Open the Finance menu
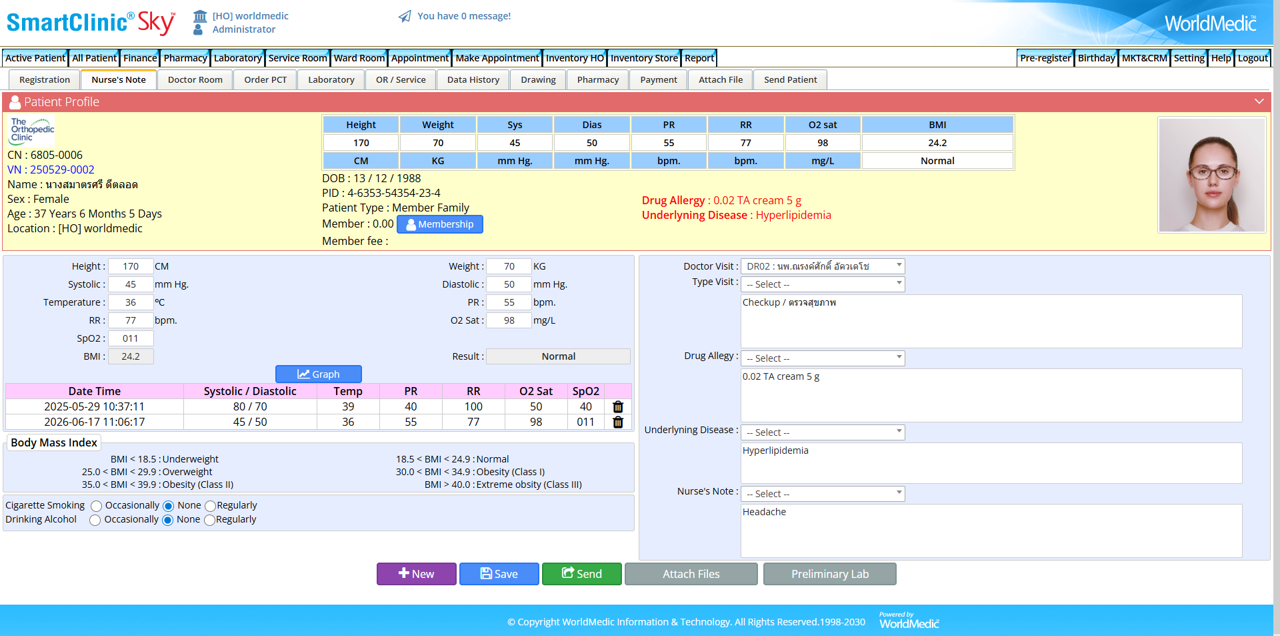This screenshot has height=636, width=1280. pyautogui.click(x=140, y=58)
